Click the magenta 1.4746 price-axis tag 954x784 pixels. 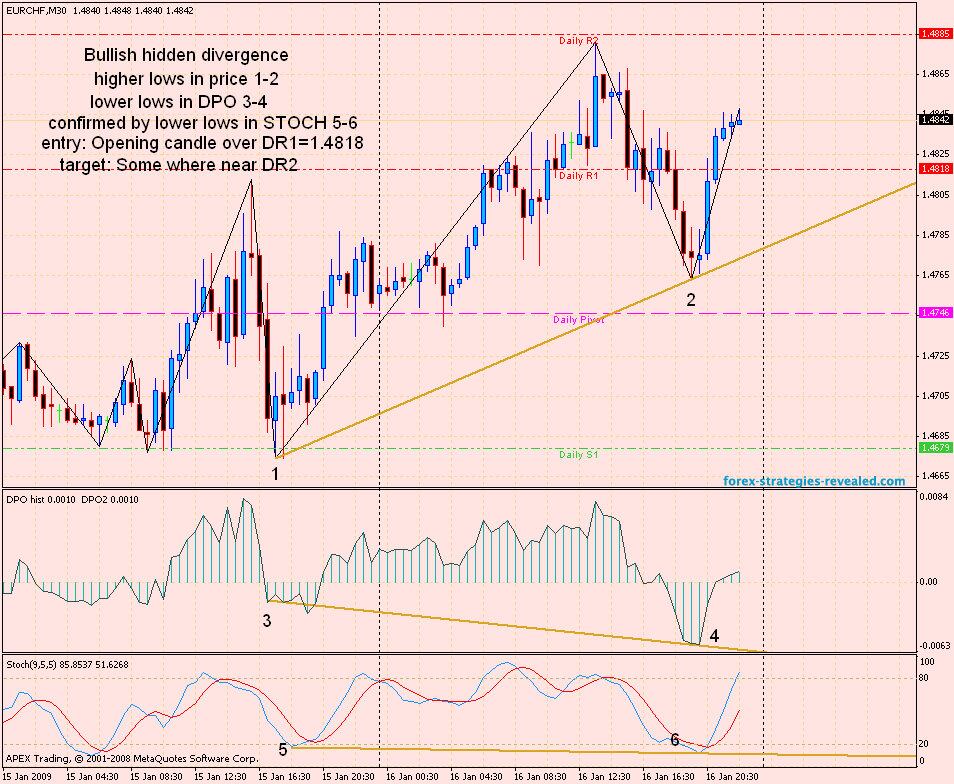coord(935,313)
